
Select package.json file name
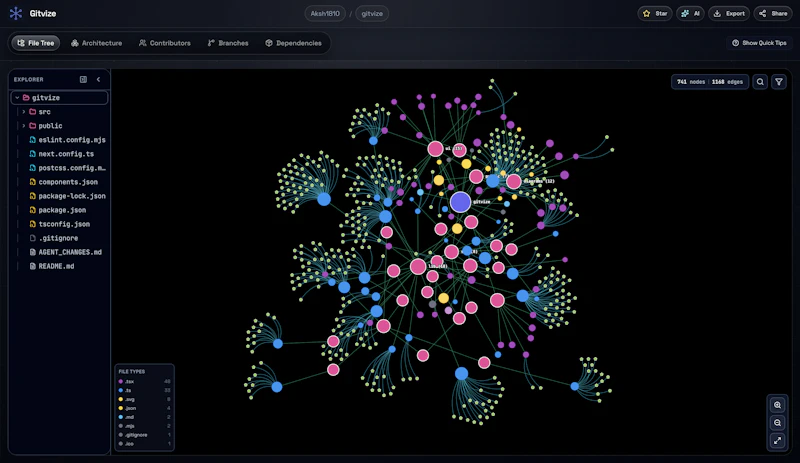pyautogui.click(x=62, y=210)
